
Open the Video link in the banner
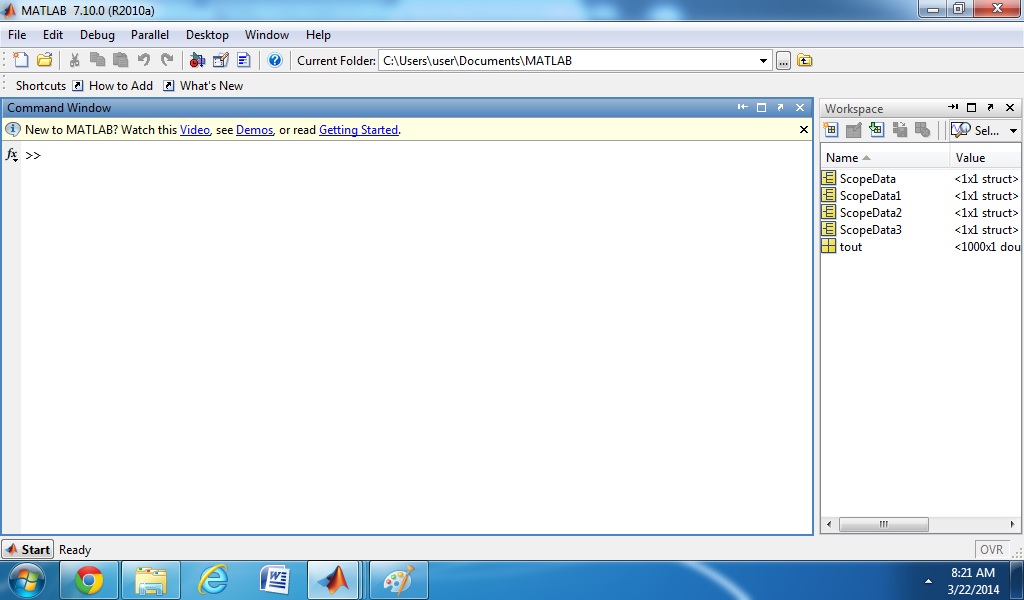[195, 130]
